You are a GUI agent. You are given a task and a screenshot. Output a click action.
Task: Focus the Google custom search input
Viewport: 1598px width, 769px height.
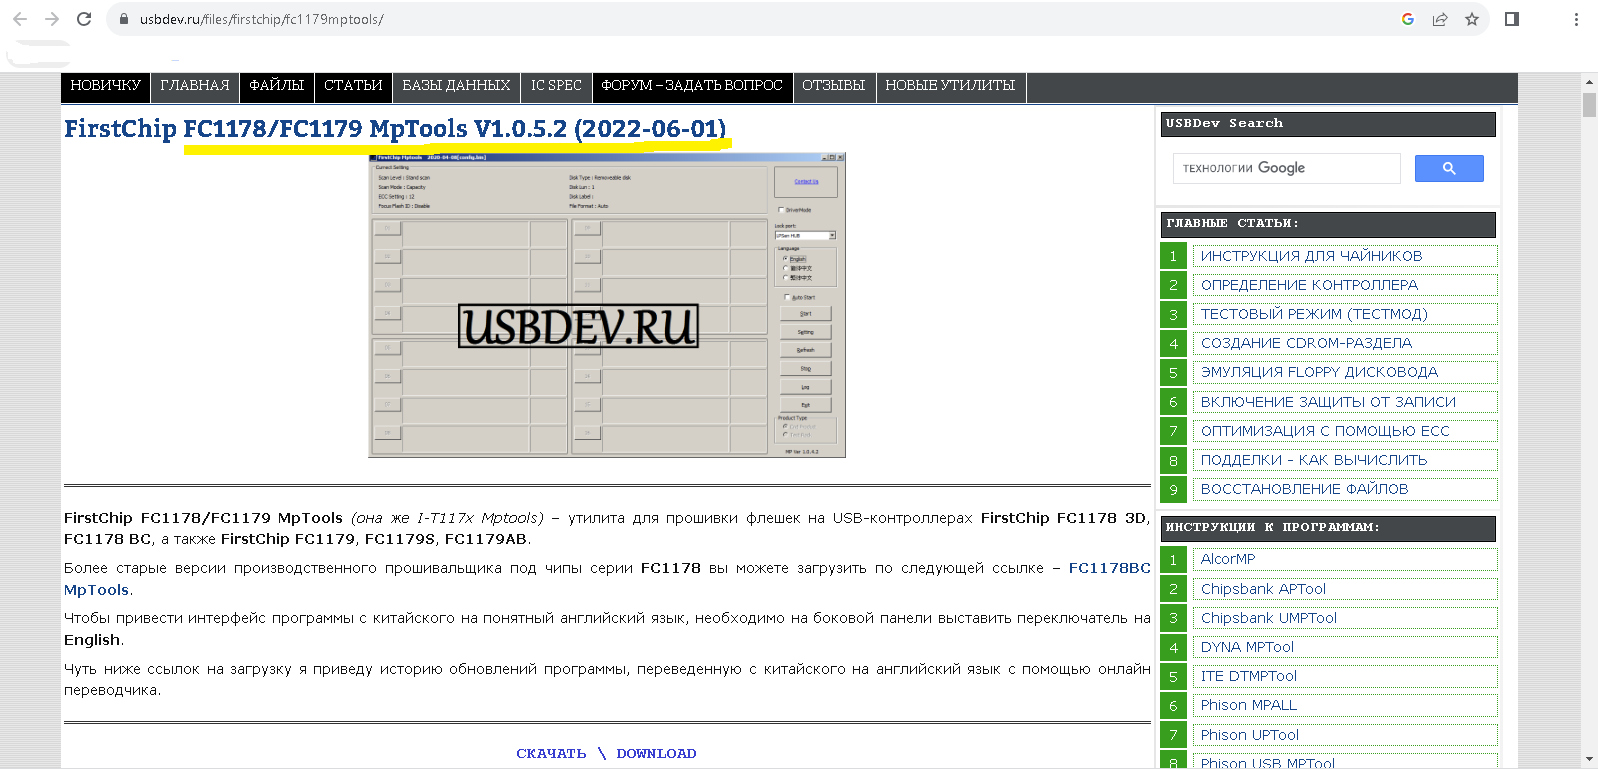point(1286,168)
